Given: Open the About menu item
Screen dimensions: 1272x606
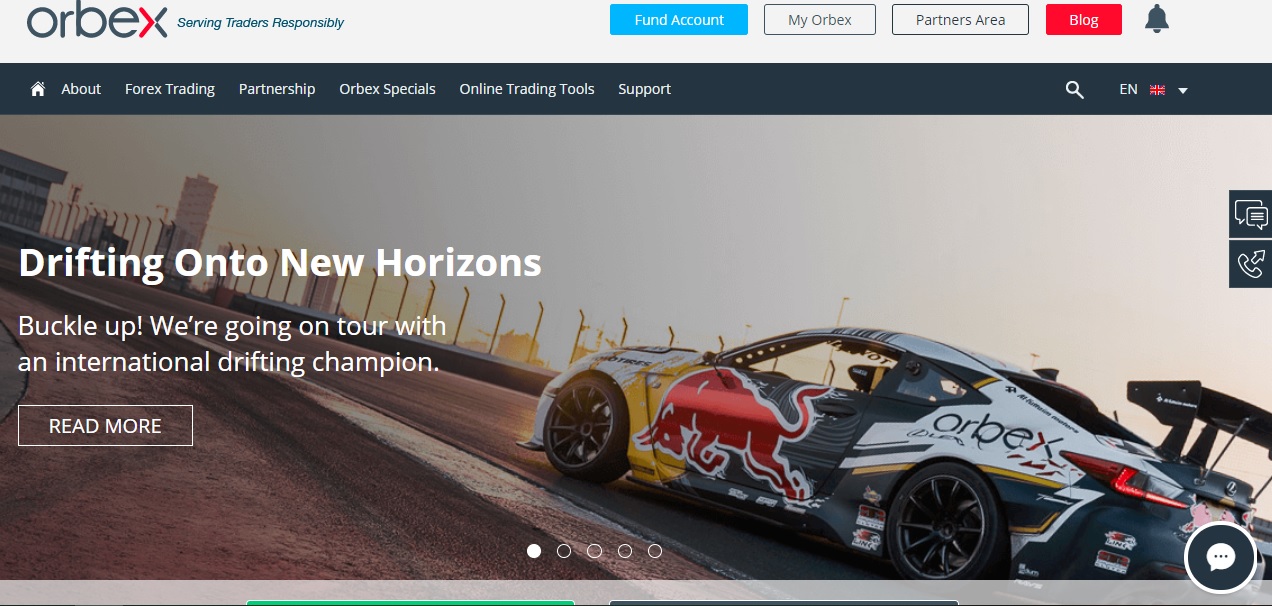Looking at the screenshot, I should tap(81, 89).
